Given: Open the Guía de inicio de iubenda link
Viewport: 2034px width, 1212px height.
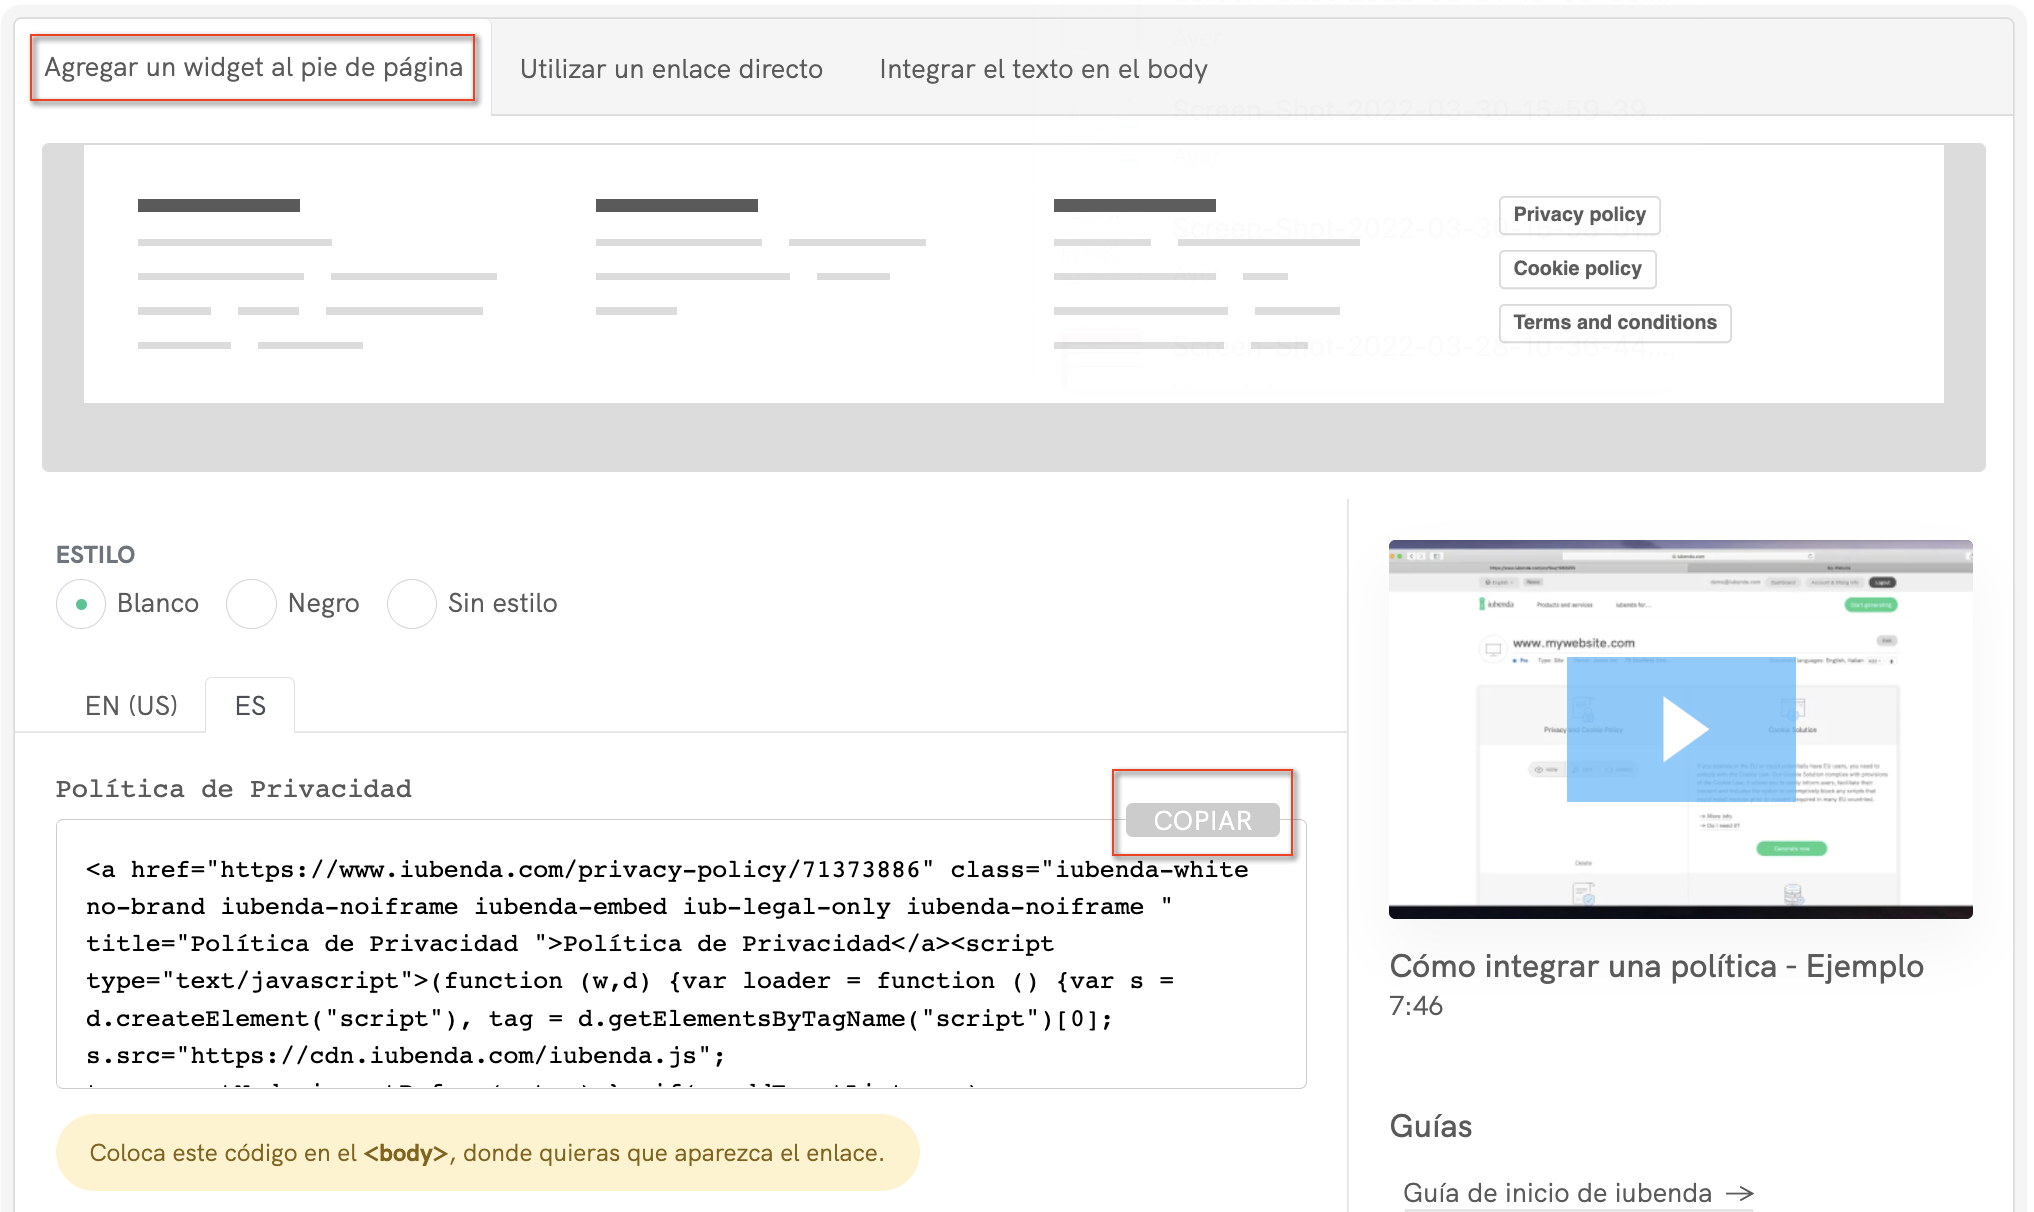Looking at the screenshot, I should (x=1556, y=1192).
